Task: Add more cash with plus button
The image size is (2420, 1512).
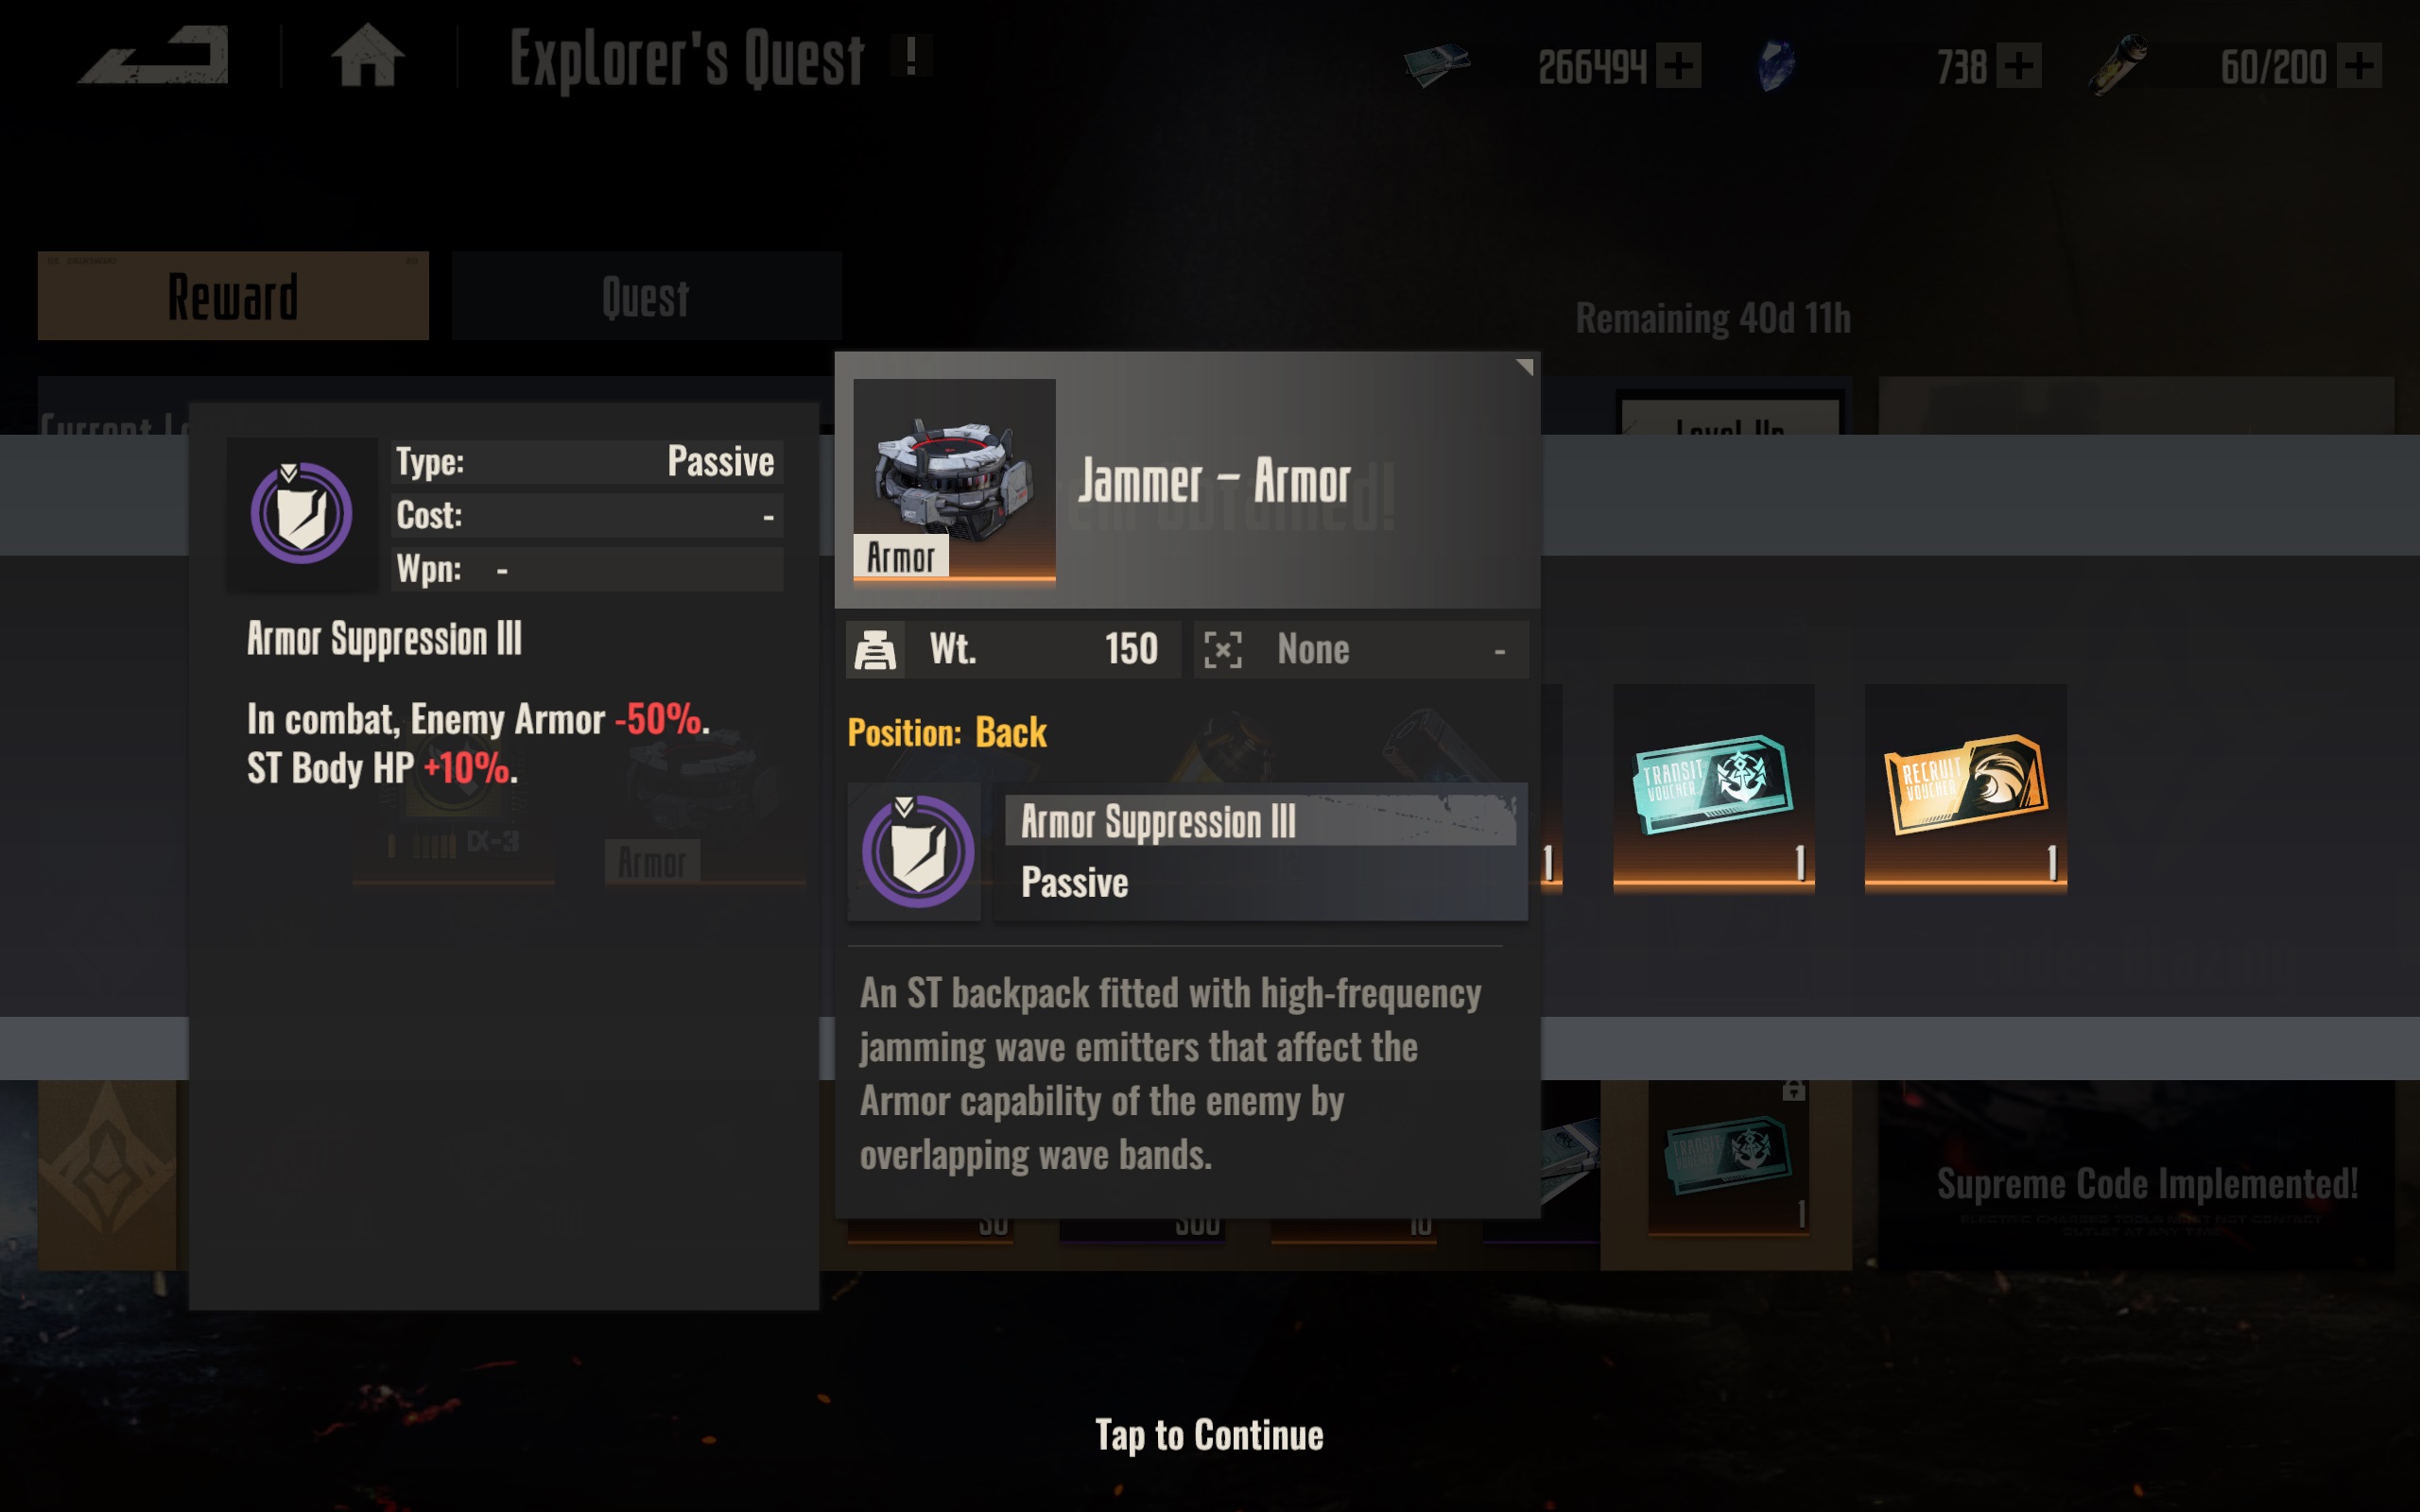Action: (x=1678, y=66)
